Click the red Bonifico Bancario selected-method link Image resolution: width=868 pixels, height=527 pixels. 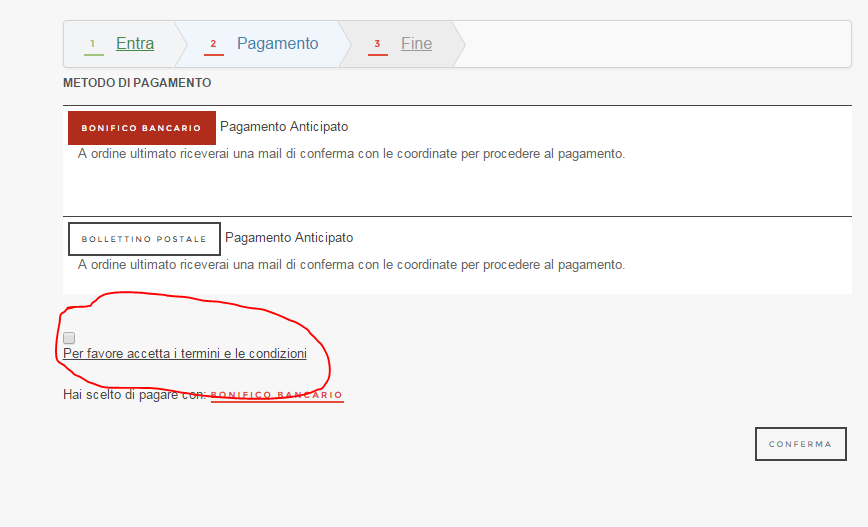click(277, 395)
